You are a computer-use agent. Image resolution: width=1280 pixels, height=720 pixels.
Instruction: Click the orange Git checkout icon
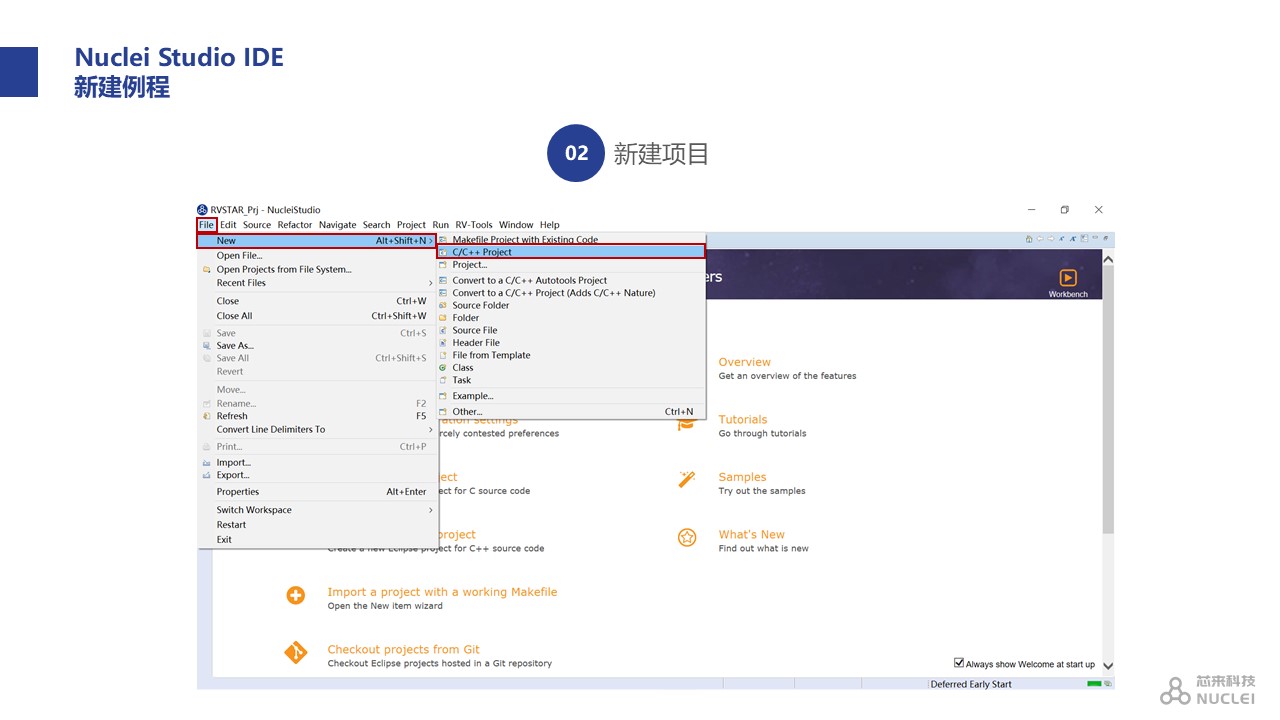pos(296,653)
